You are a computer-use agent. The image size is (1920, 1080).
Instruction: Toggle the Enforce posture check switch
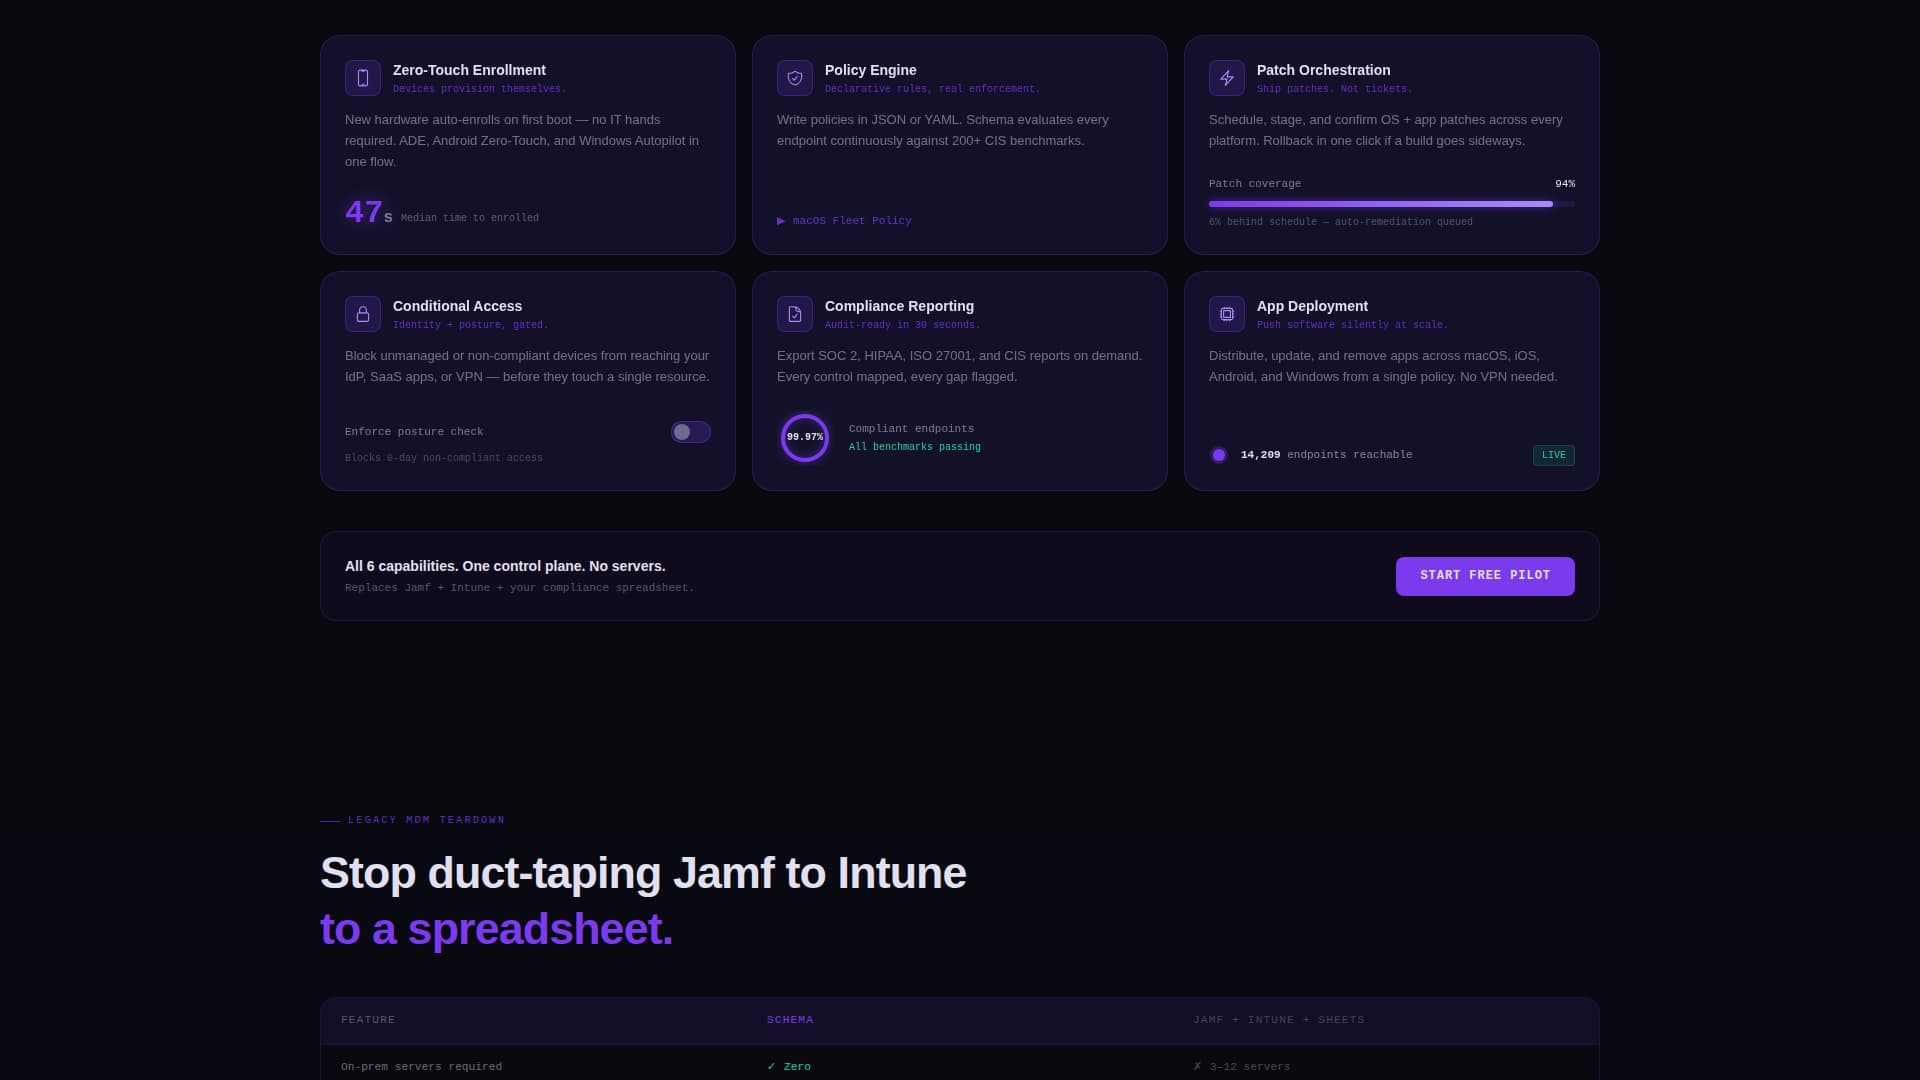691,432
